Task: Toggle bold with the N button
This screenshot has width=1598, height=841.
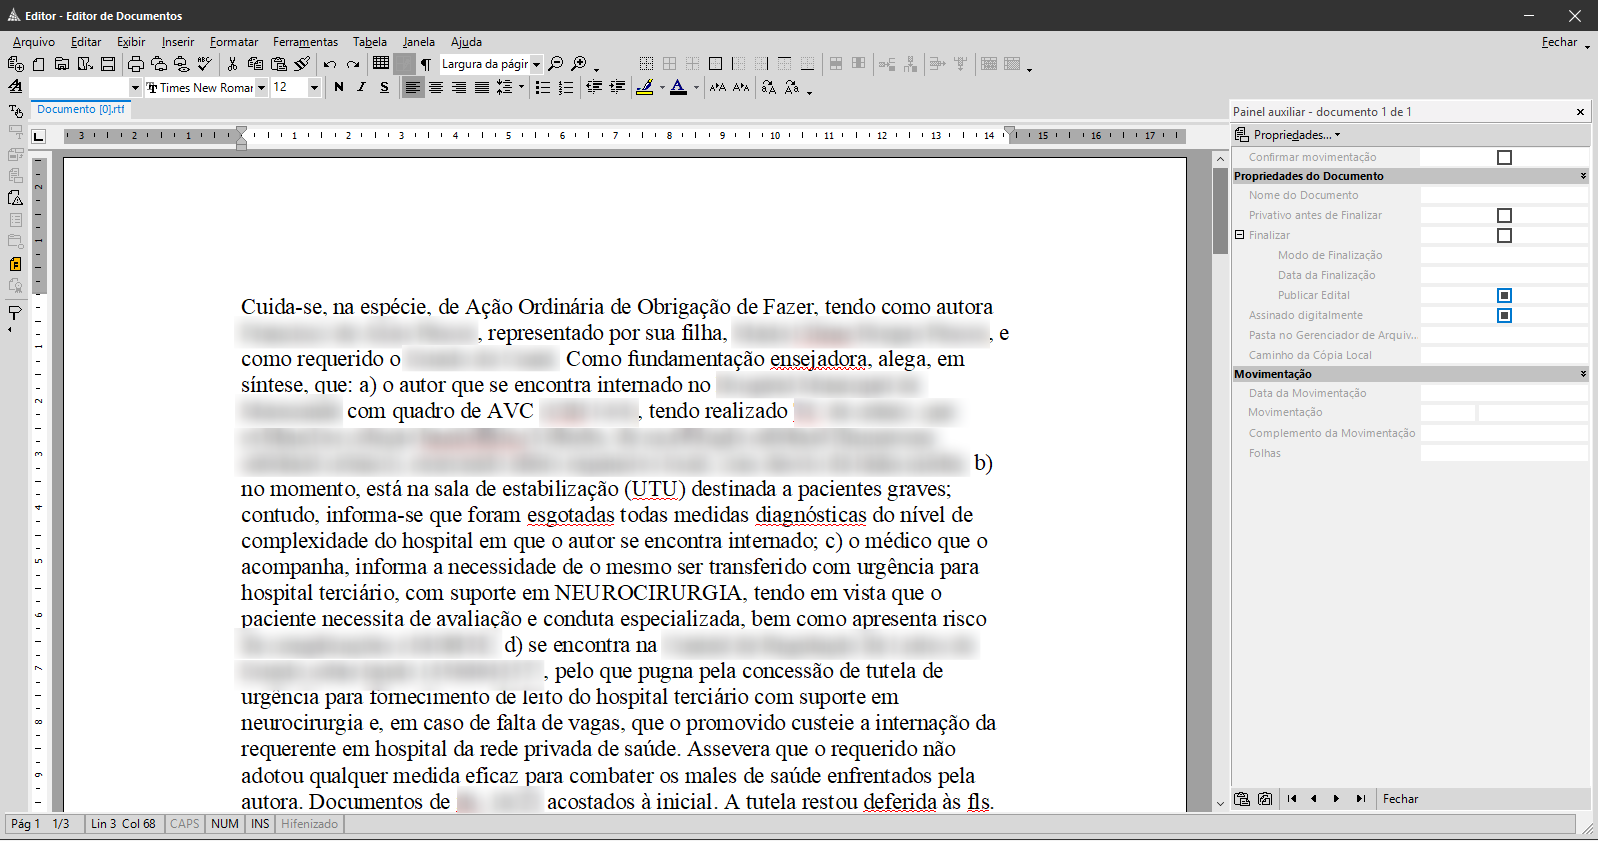Action: [338, 87]
